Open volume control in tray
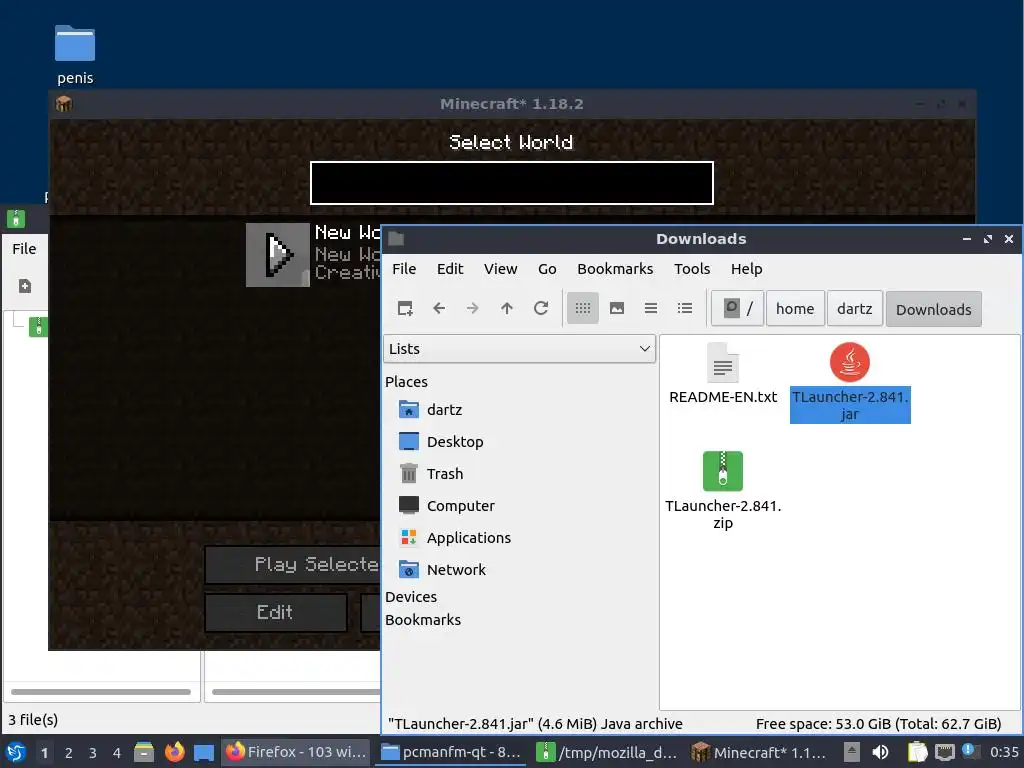This screenshot has height=768, width=1024. pos(880,752)
